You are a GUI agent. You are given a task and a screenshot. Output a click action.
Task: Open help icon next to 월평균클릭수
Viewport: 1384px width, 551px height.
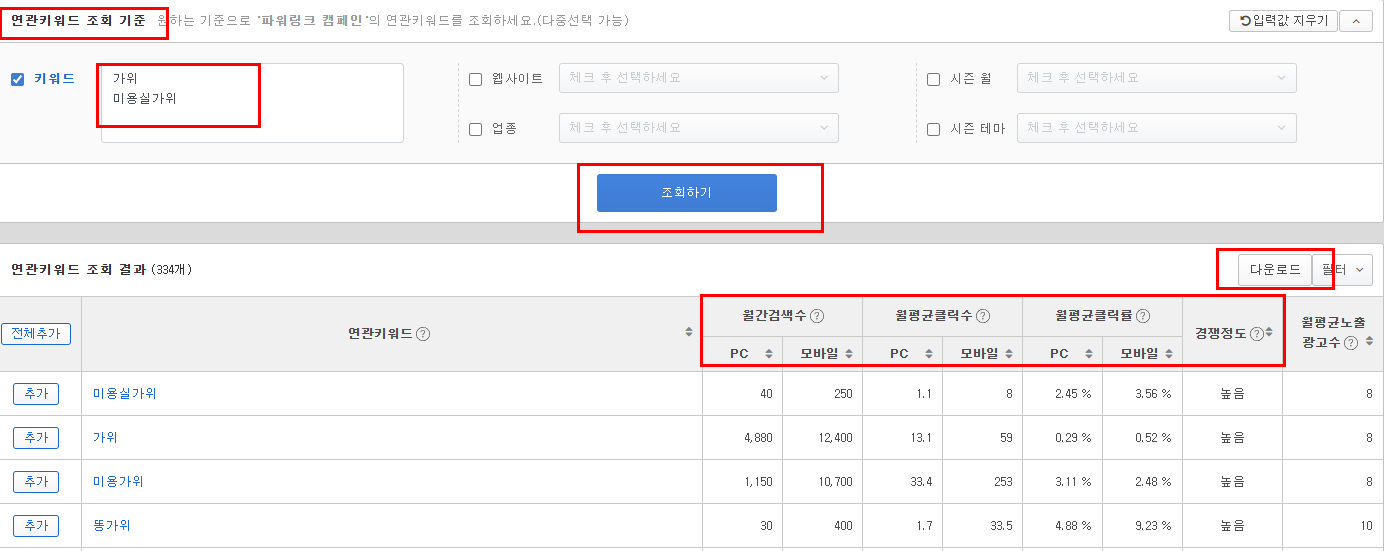[x=983, y=316]
